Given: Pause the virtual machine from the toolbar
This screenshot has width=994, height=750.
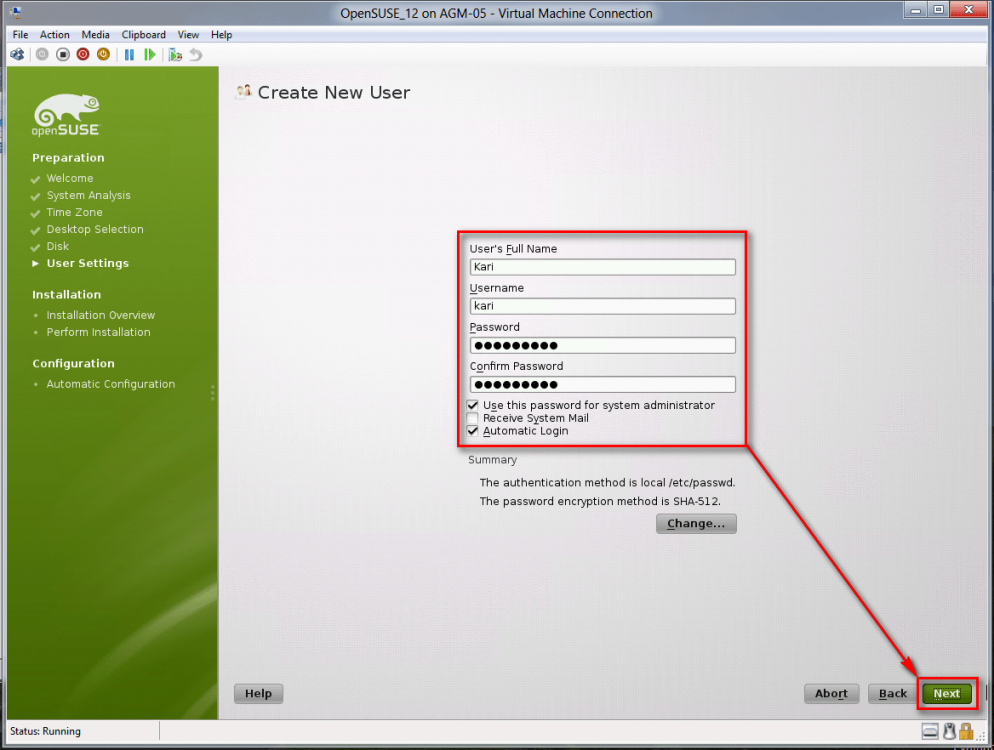Looking at the screenshot, I should [x=129, y=55].
